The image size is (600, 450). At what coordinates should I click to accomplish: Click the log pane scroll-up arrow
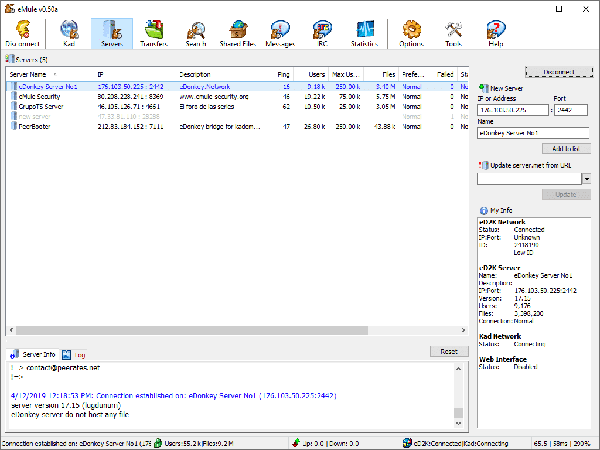pyautogui.click(x=458, y=368)
